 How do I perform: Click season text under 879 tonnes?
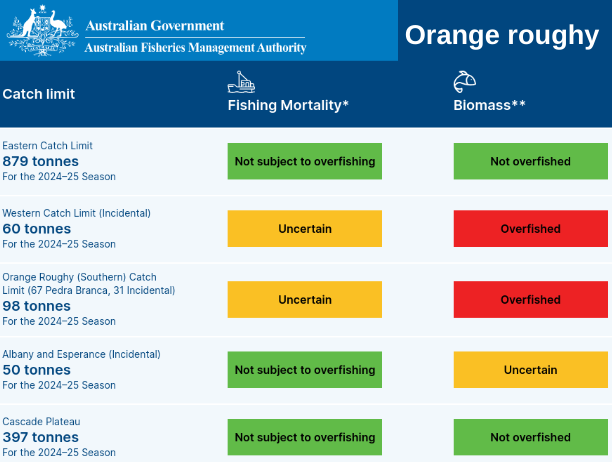pos(59,176)
